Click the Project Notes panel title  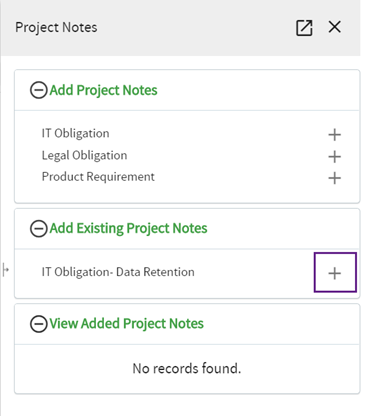coord(56,28)
